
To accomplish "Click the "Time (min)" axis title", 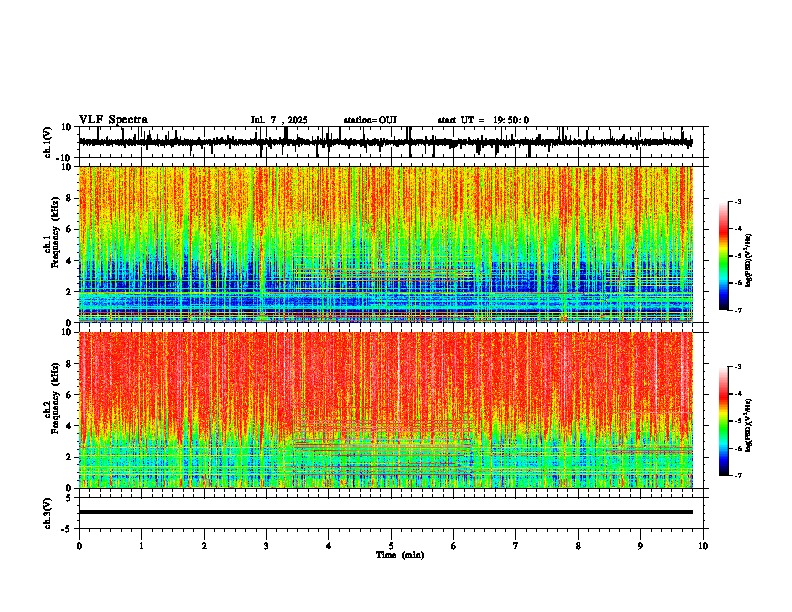I will 400,555.
